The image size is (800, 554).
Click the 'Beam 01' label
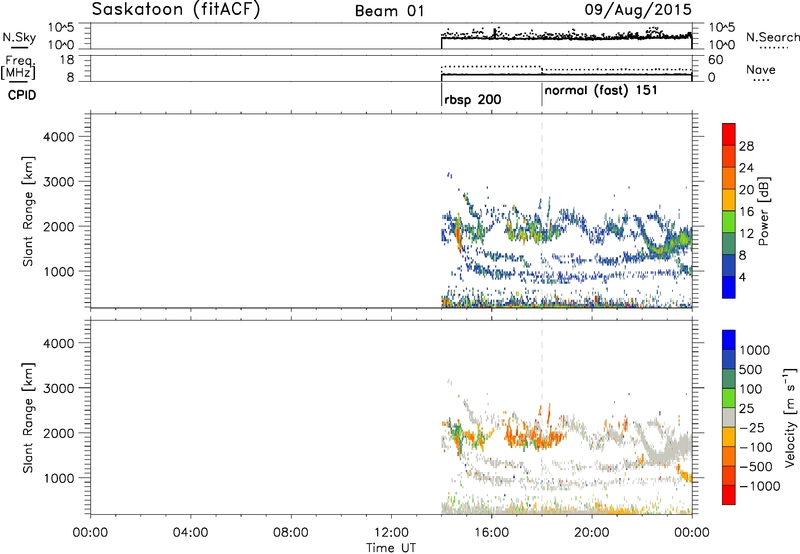(x=389, y=11)
